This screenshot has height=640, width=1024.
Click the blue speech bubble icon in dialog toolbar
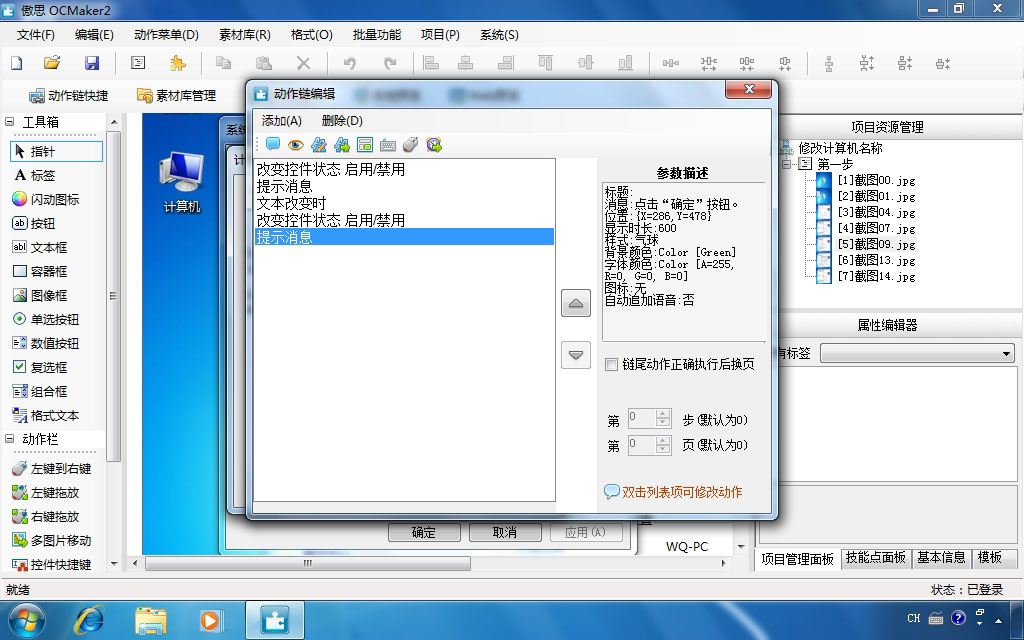(272, 144)
